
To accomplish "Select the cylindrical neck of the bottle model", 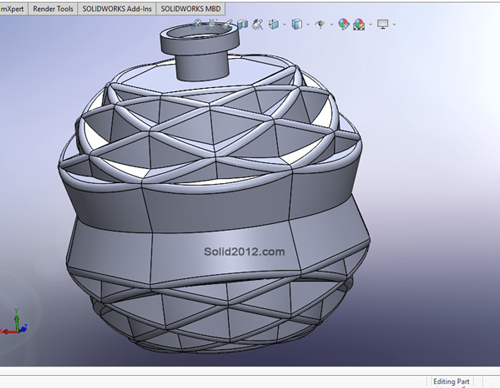I will [202, 67].
